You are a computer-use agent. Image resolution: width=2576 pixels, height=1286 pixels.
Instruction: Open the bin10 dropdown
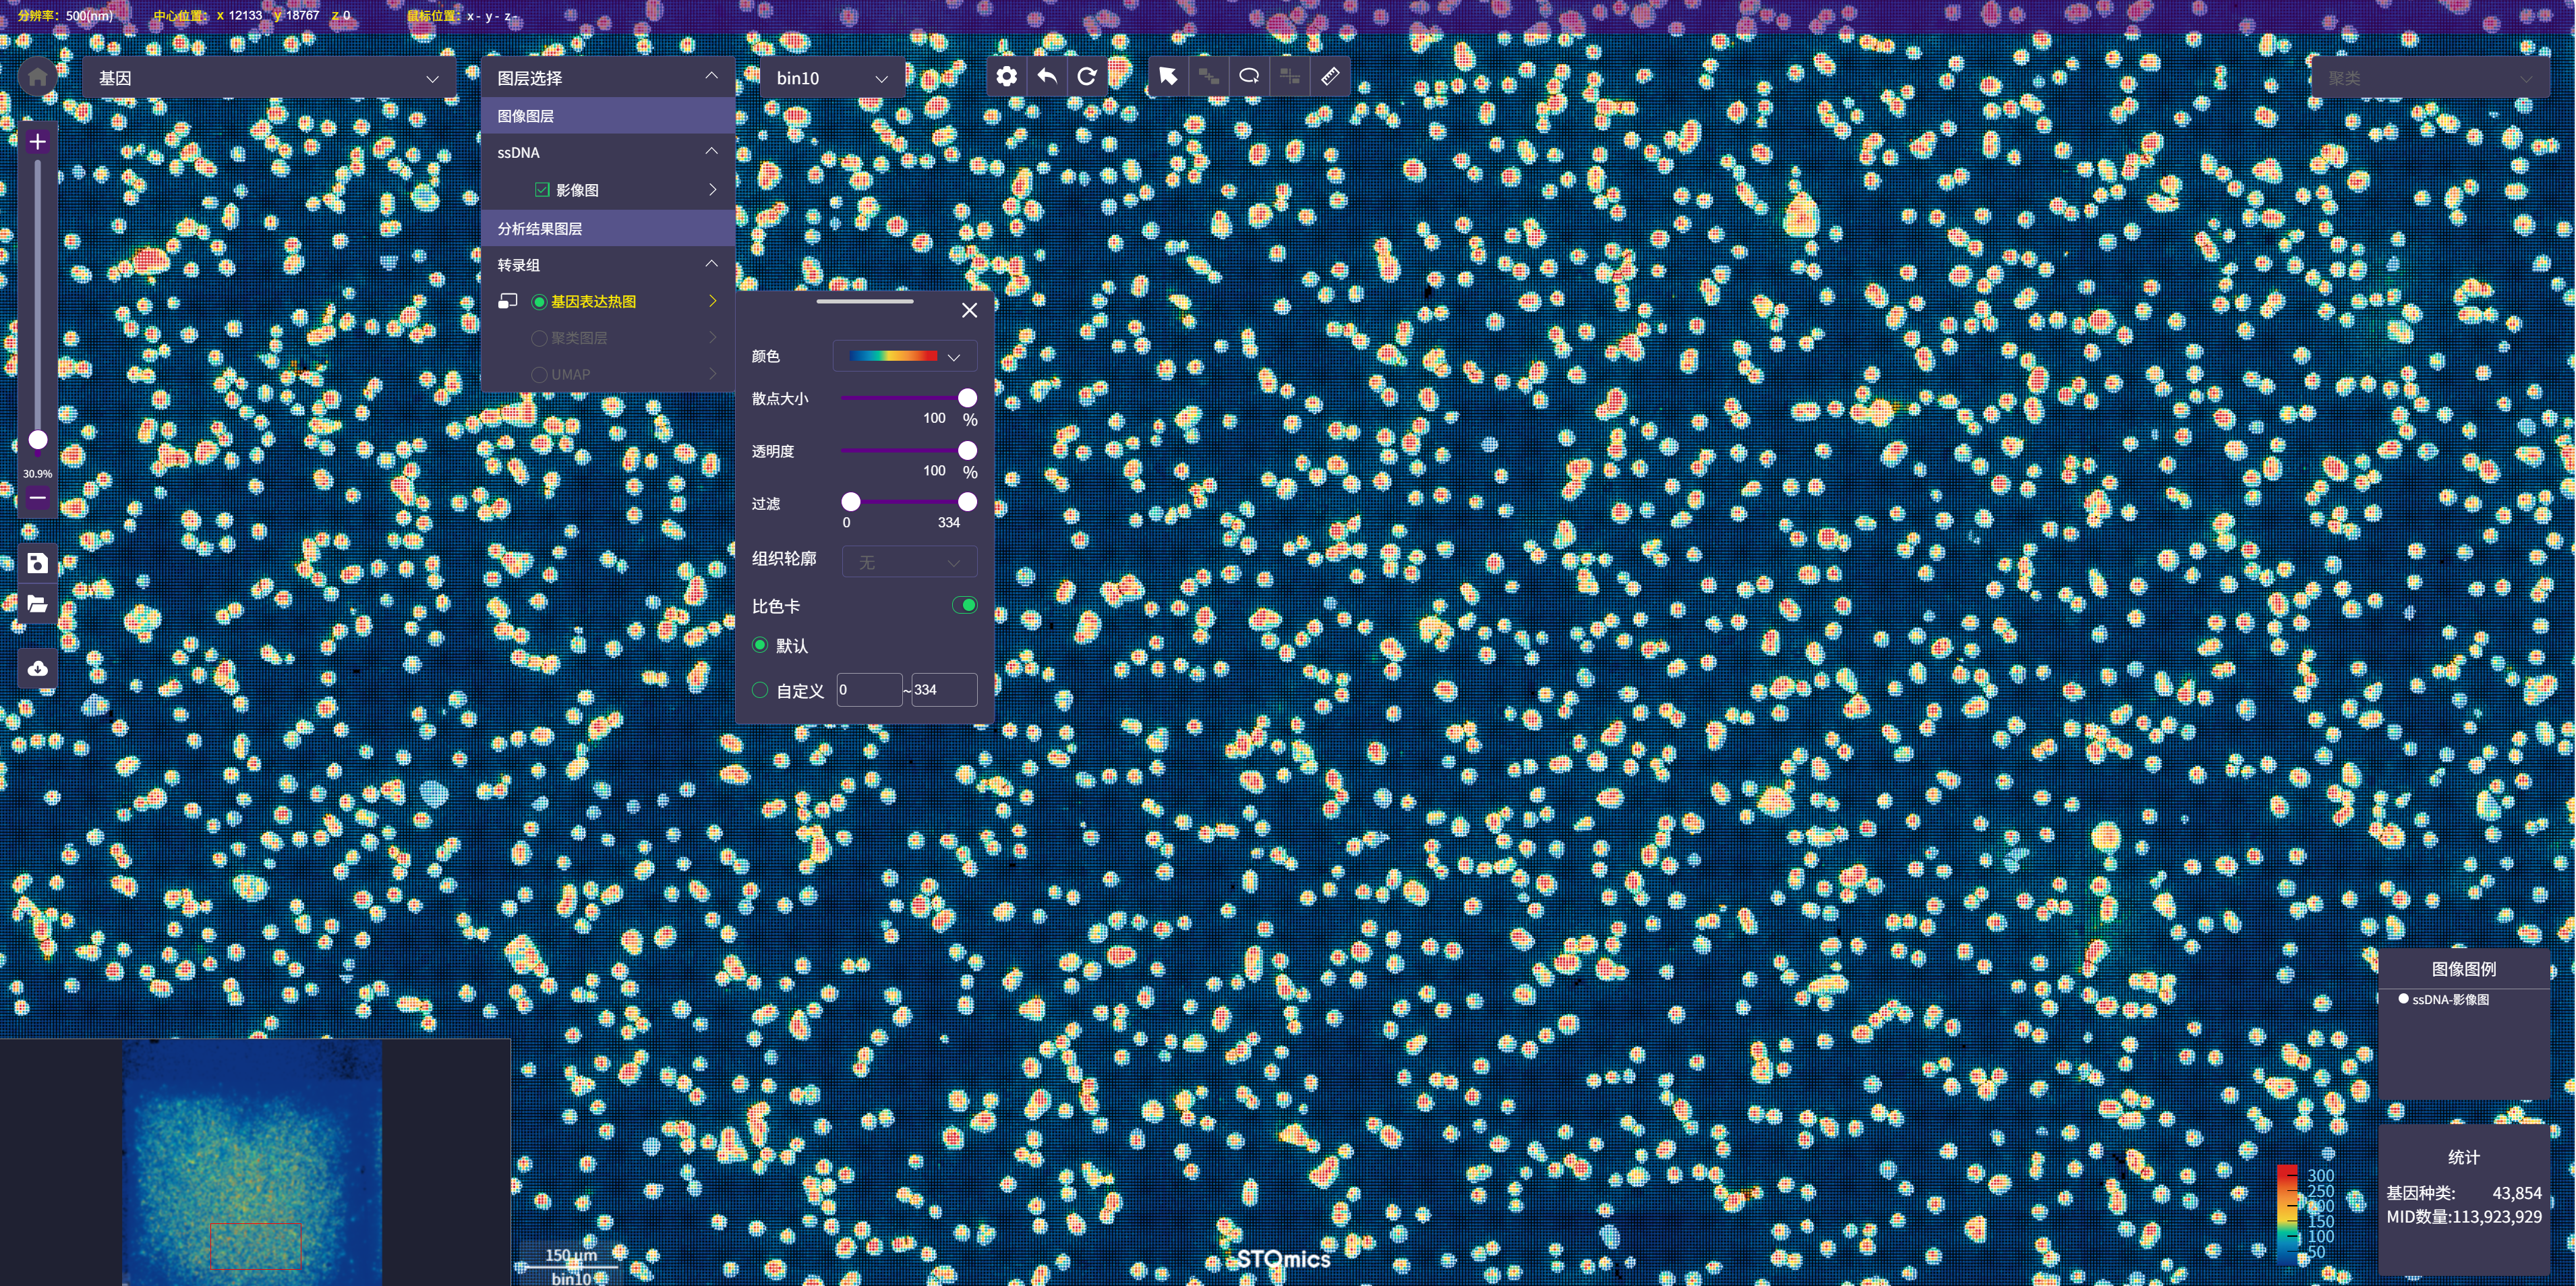[831, 78]
